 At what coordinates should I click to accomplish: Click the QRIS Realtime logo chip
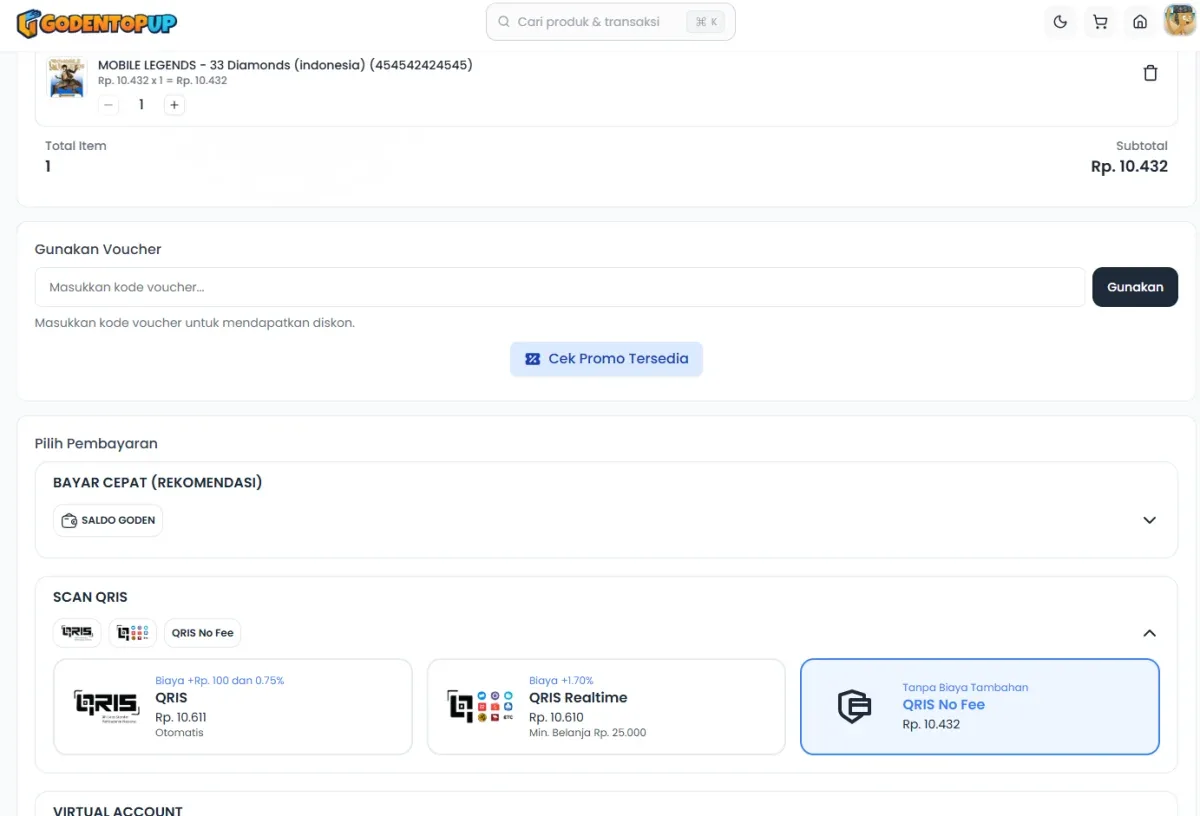[x=133, y=633]
